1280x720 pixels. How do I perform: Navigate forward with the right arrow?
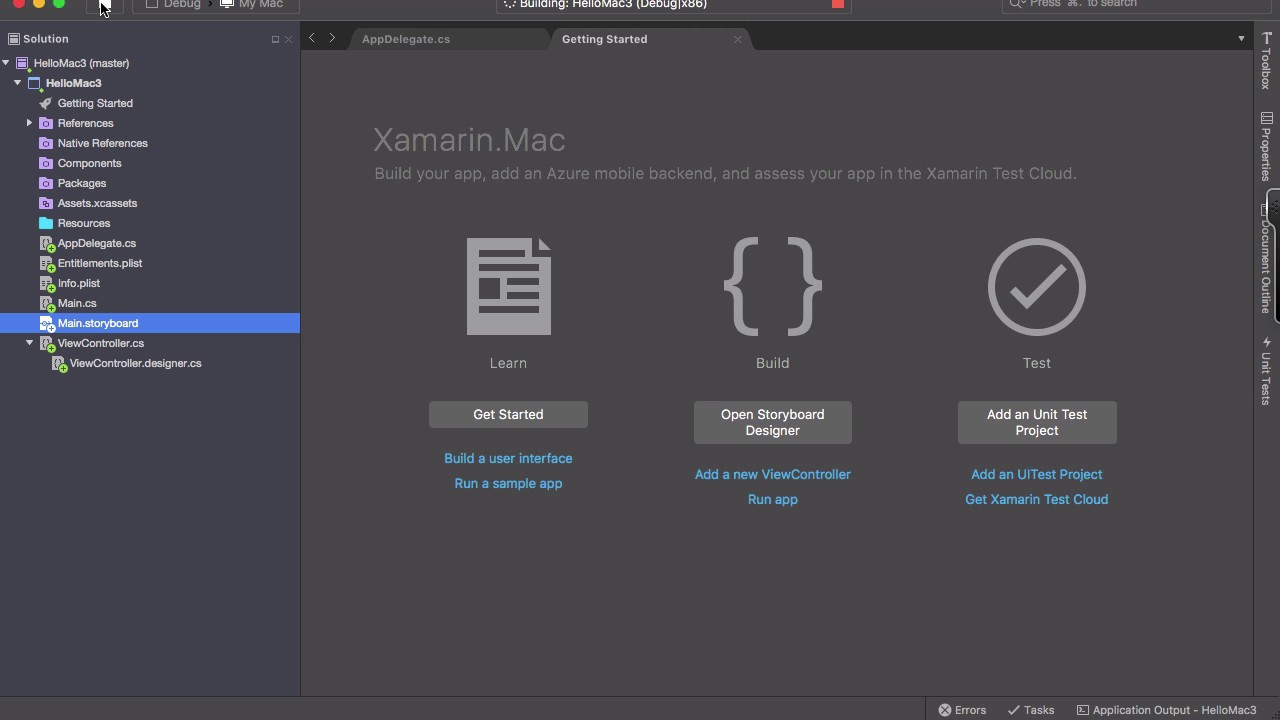(x=332, y=38)
